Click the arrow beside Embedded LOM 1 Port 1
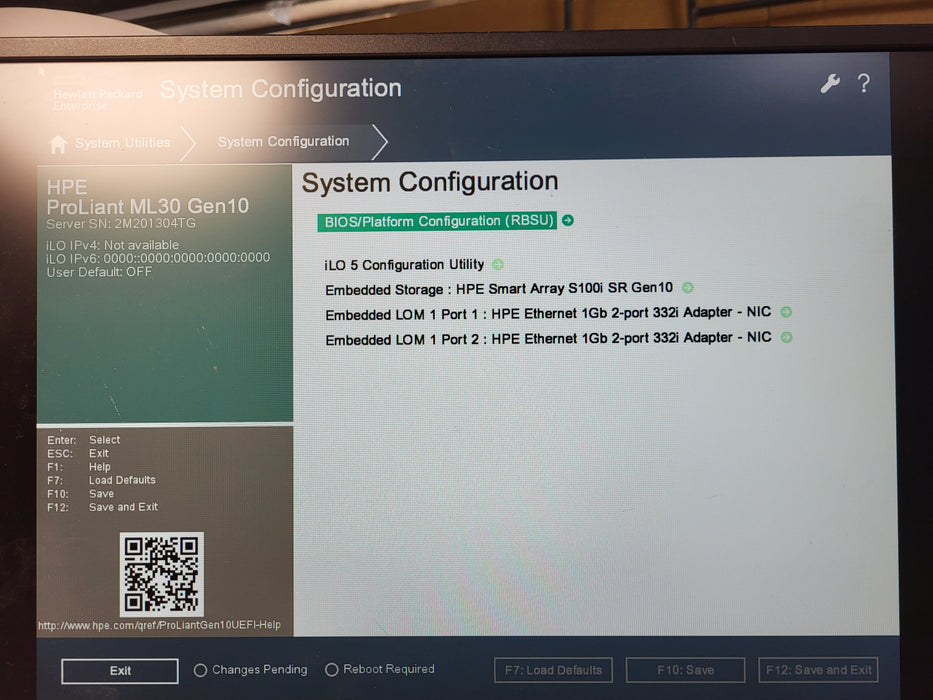The width and height of the screenshot is (933, 700). click(x=784, y=312)
